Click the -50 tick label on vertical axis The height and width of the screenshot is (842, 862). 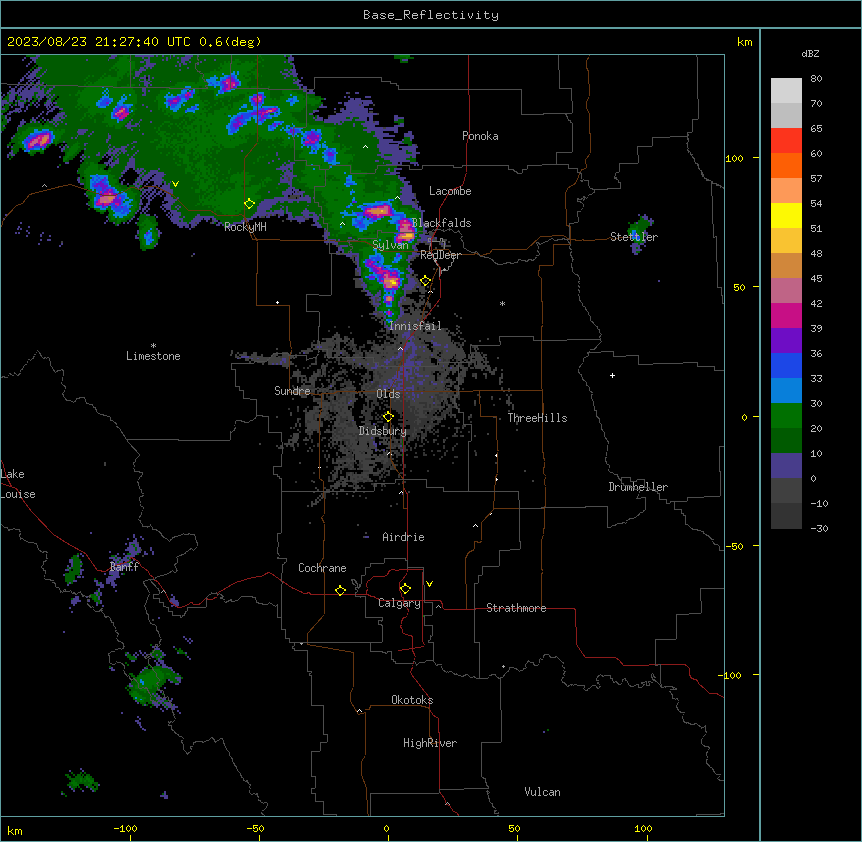(734, 546)
